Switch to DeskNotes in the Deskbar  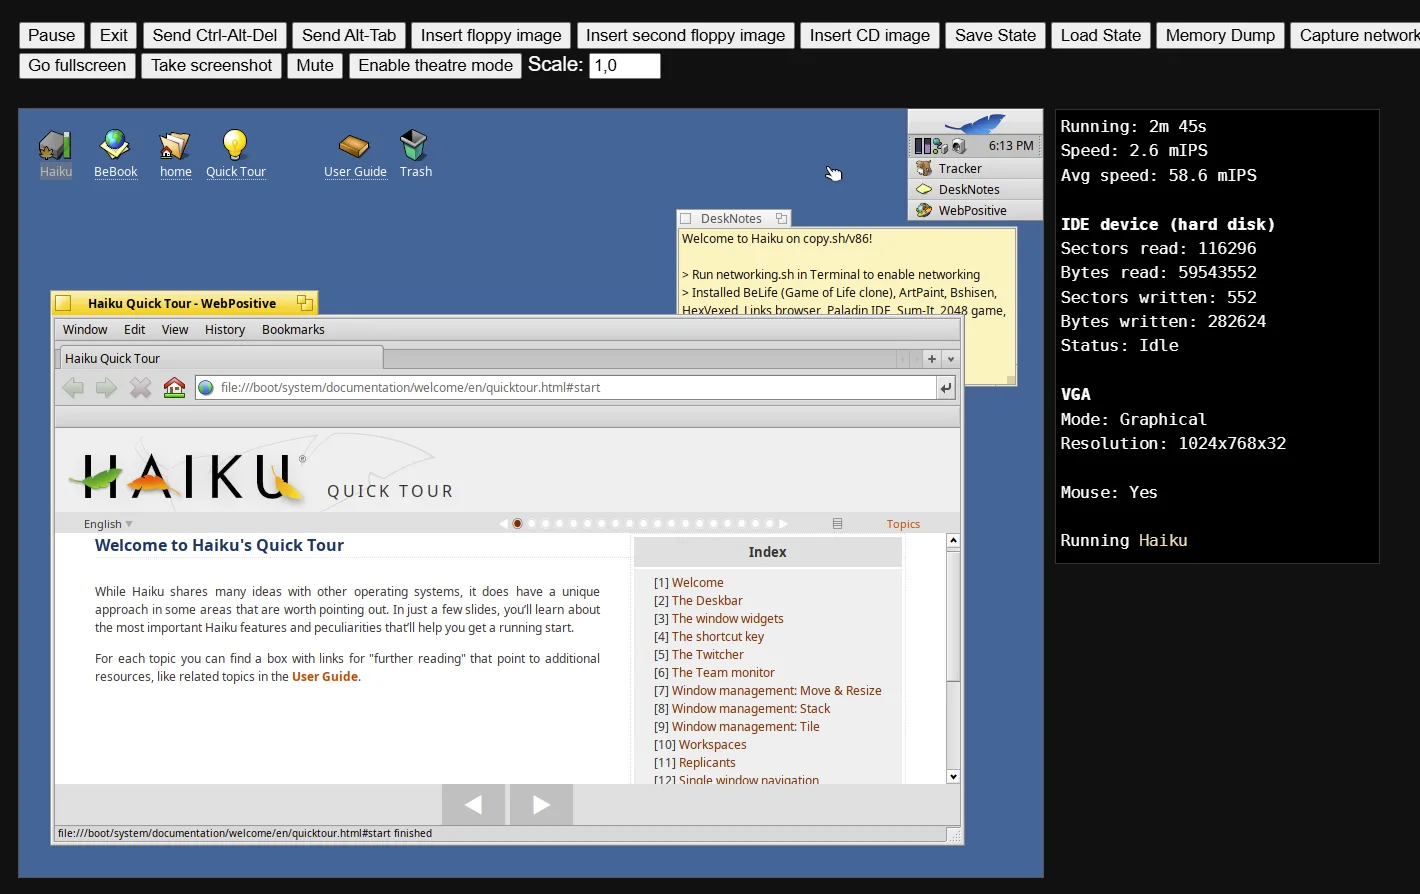pos(975,190)
